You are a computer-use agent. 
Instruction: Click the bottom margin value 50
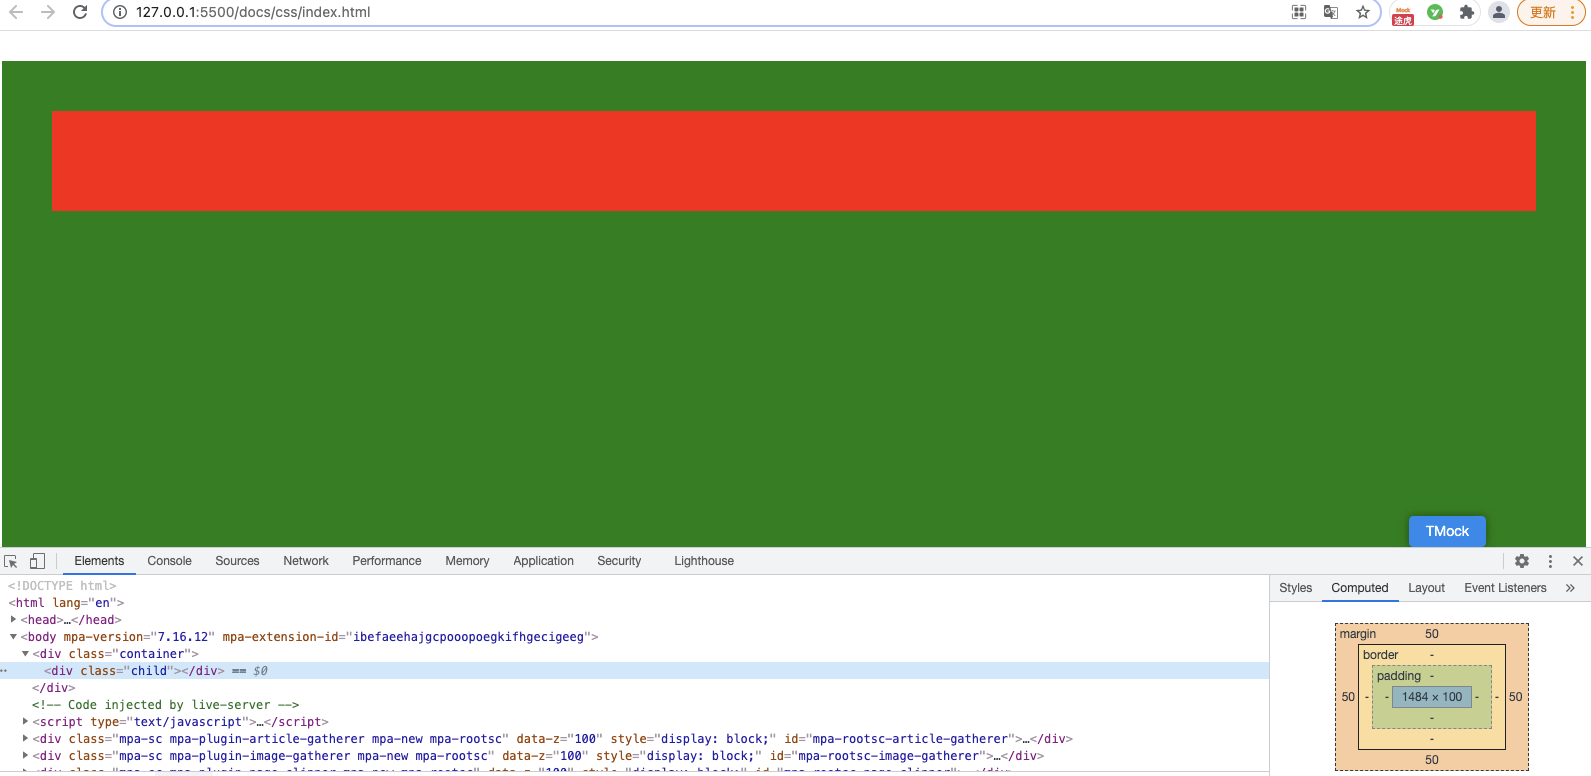pyautogui.click(x=1431, y=760)
